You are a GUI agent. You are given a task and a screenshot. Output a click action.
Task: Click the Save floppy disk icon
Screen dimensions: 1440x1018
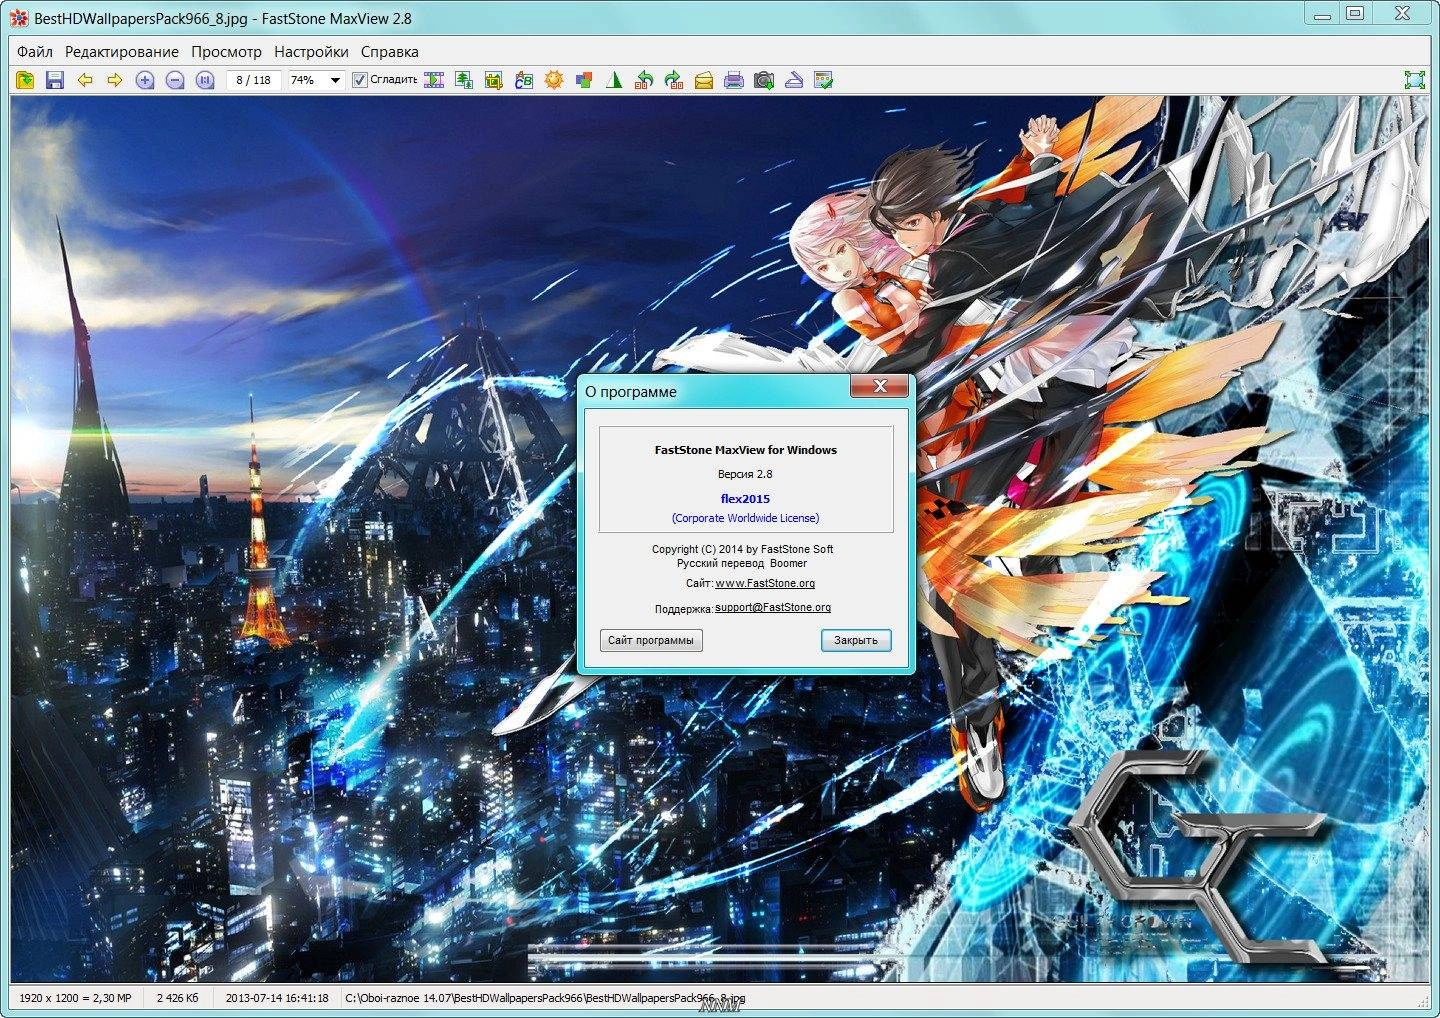click(x=55, y=80)
